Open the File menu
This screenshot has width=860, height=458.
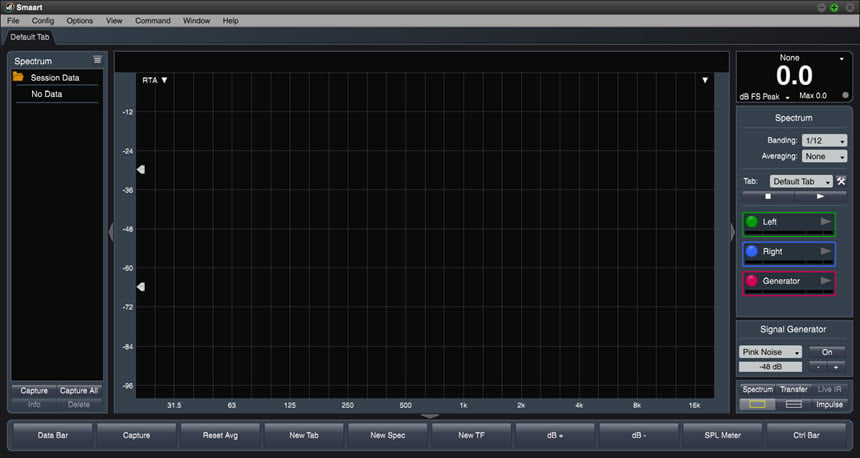(13, 20)
